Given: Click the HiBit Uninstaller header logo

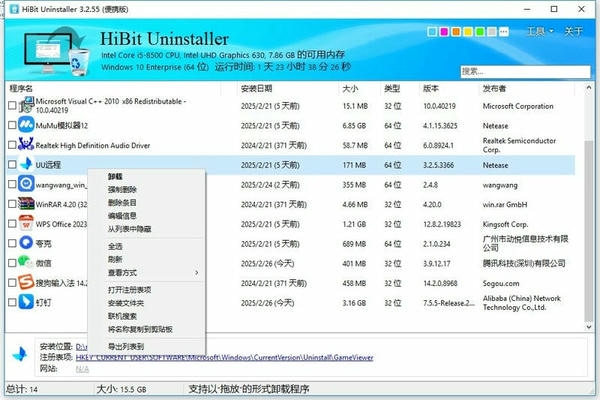Looking at the screenshot, I should coord(56,51).
